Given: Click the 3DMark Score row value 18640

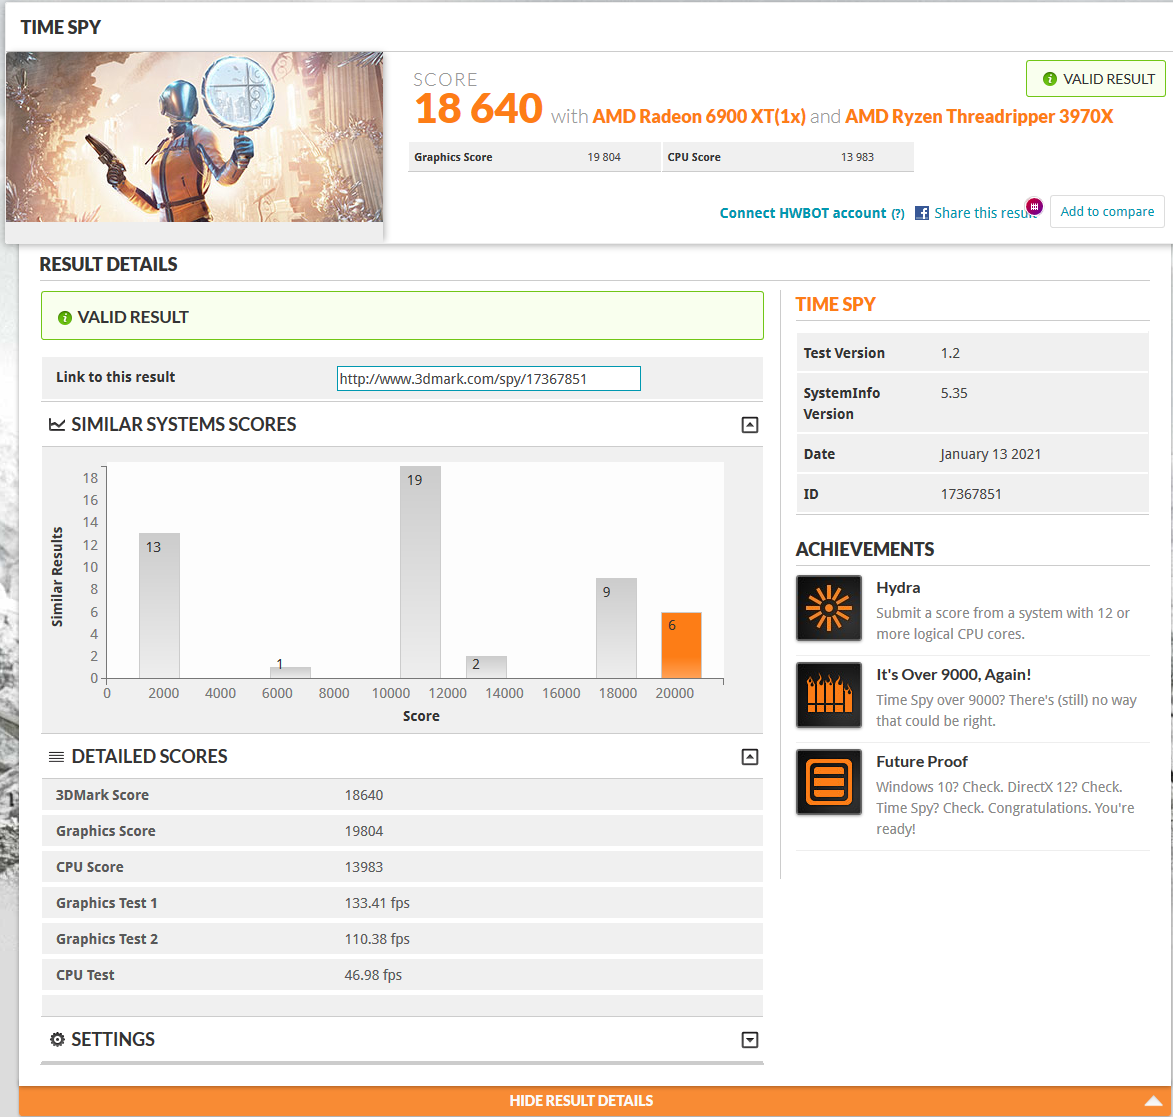Looking at the screenshot, I should tap(364, 795).
